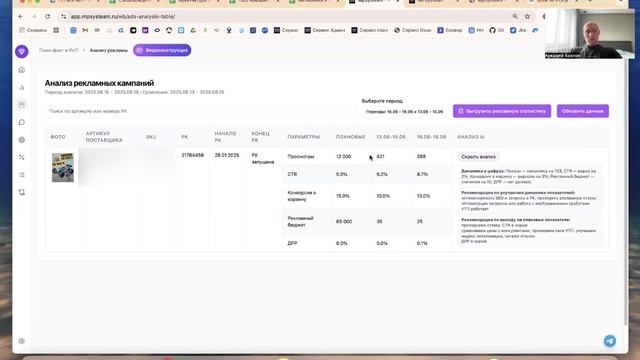Click planned views value 12 000

[x=343, y=157]
